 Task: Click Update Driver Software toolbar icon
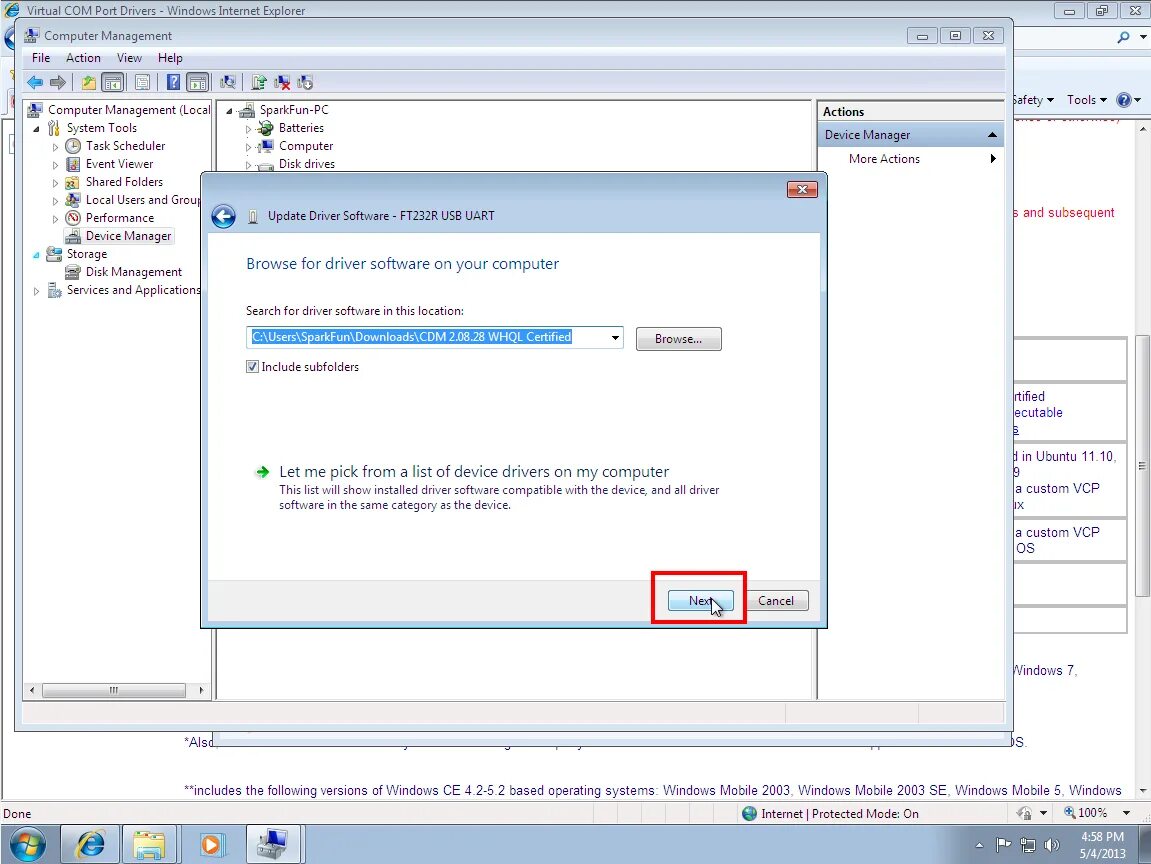[x=258, y=82]
